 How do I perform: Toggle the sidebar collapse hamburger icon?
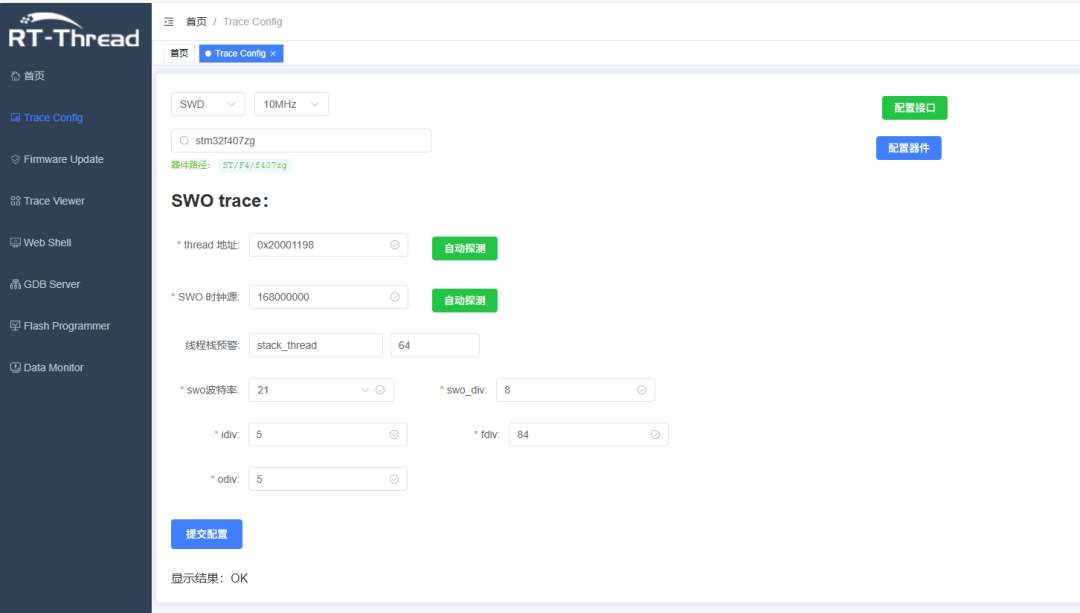(x=169, y=22)
